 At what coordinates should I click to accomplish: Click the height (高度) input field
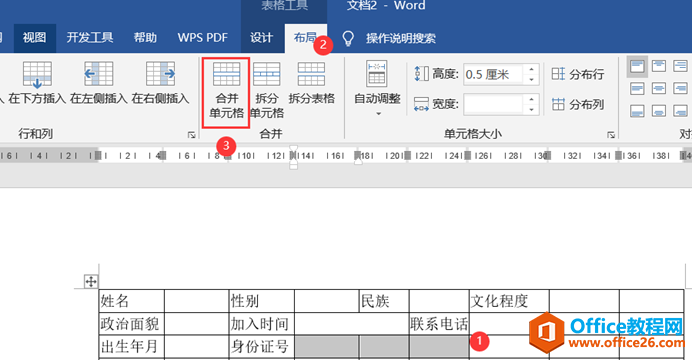click(x=493, y=74)
